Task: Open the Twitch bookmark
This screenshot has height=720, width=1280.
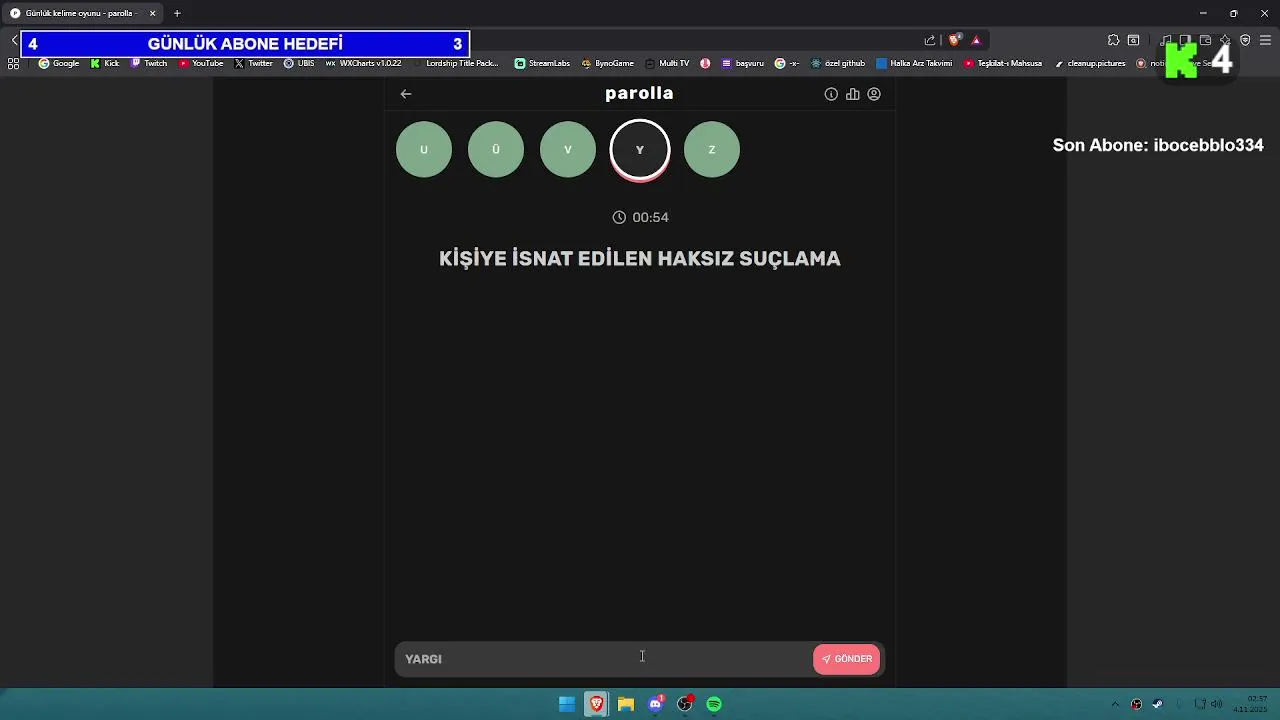Action: pos(149,63)
